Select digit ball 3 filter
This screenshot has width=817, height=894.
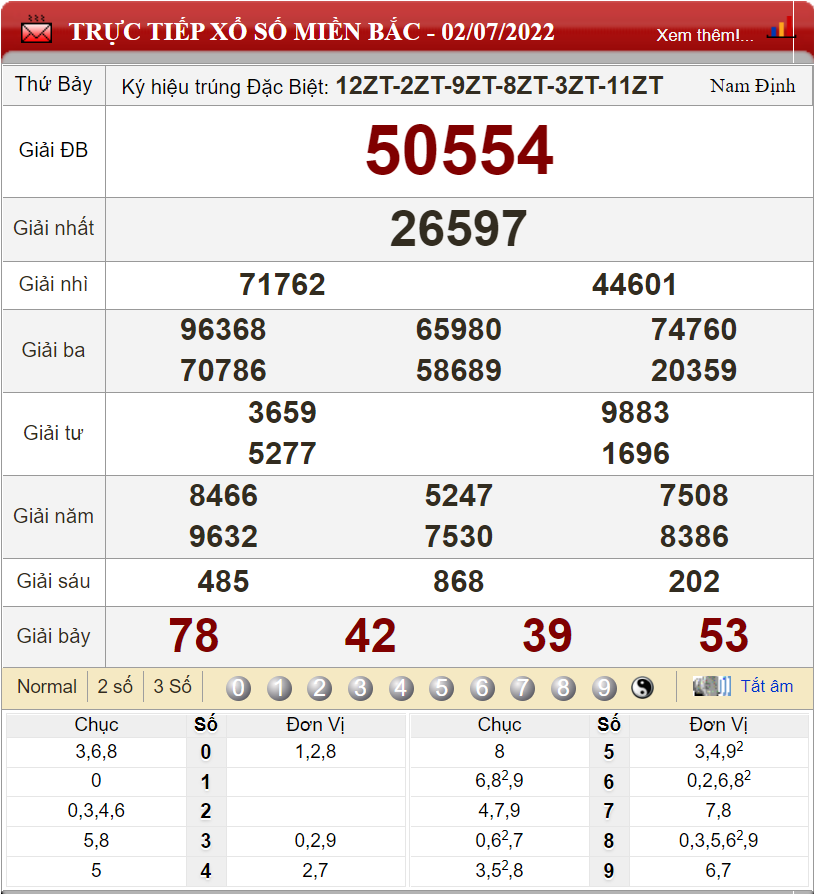tap(360, 688)
